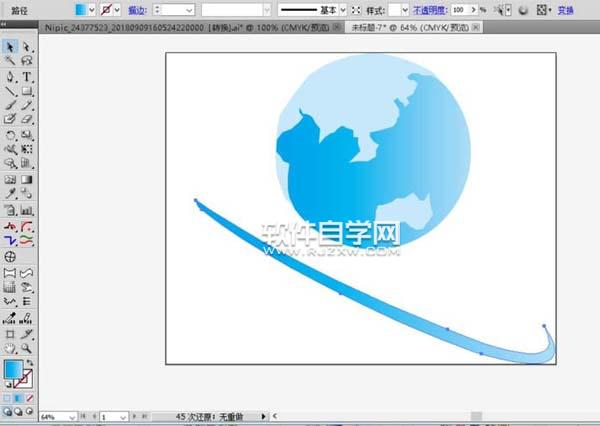Select the Scale tool

[x=26, y=135]
